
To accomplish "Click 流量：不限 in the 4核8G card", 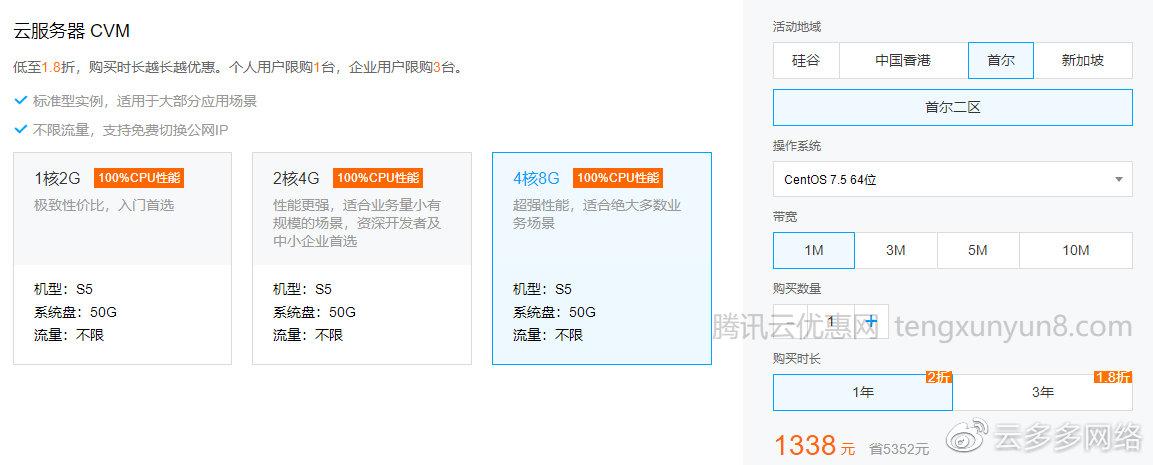I will coord(548,335).
